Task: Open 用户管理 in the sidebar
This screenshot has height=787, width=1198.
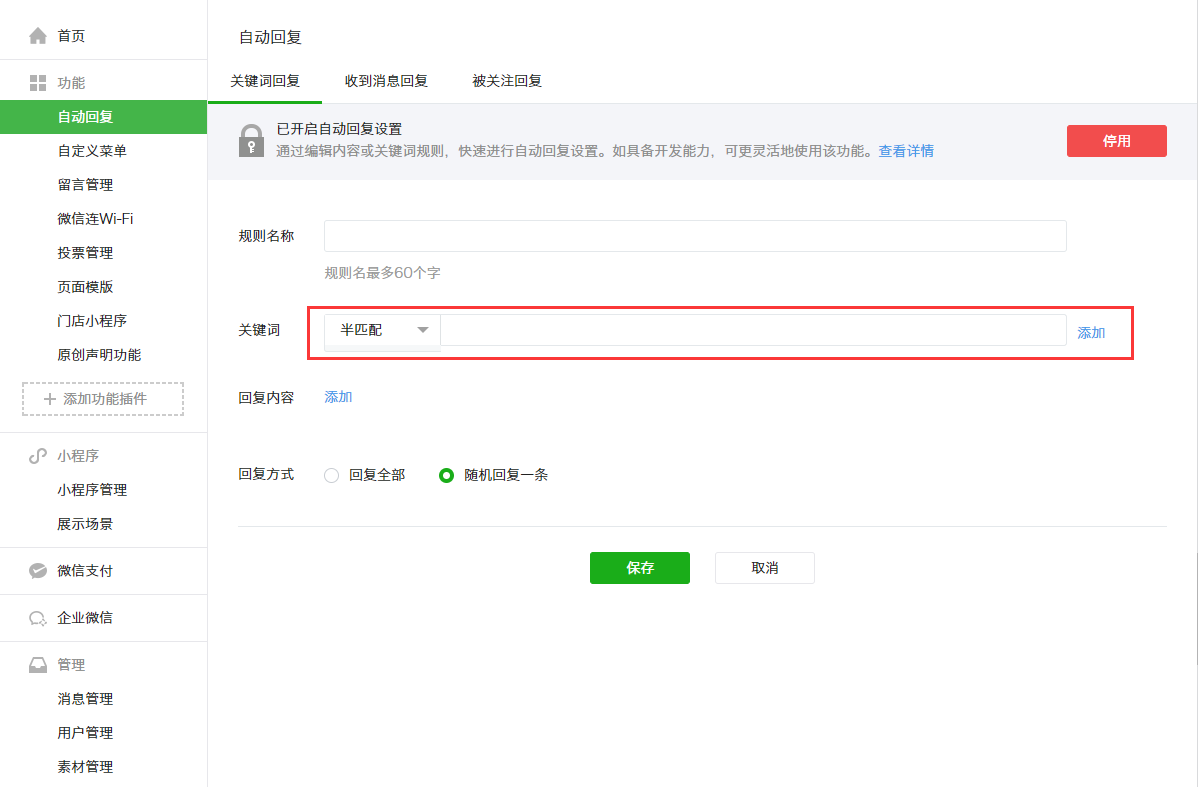Action: click(x=85, y=733)
